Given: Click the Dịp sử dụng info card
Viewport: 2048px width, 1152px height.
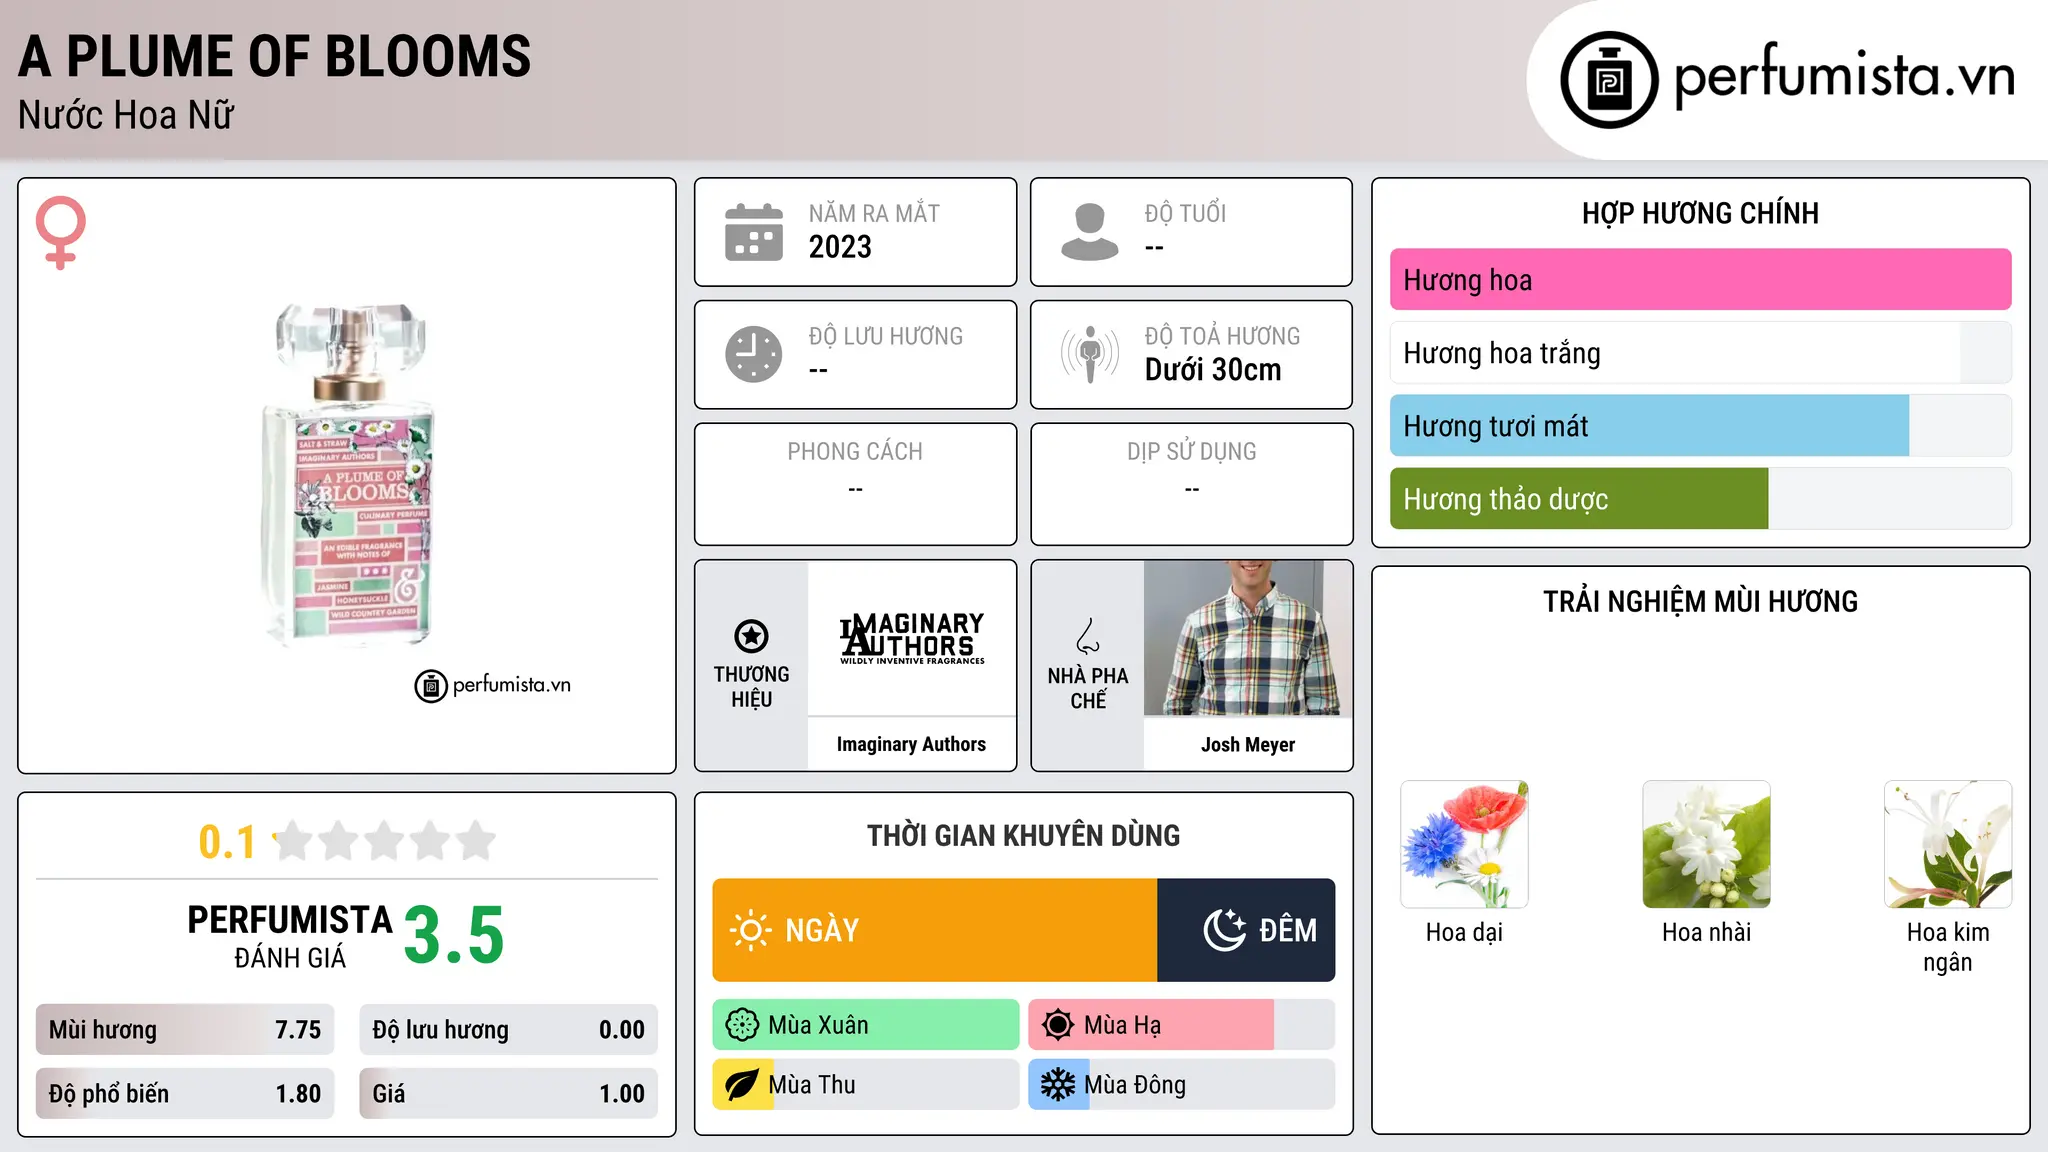Looking at the screenshot, I should tap(1191, 484).
